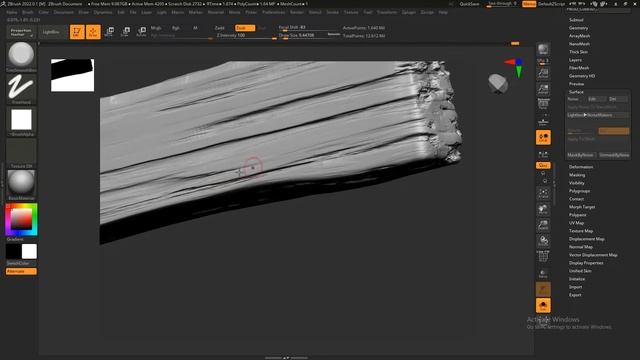Click the Move gizmo icon in top toolbar
640x360 pixels.
point(109,32)
